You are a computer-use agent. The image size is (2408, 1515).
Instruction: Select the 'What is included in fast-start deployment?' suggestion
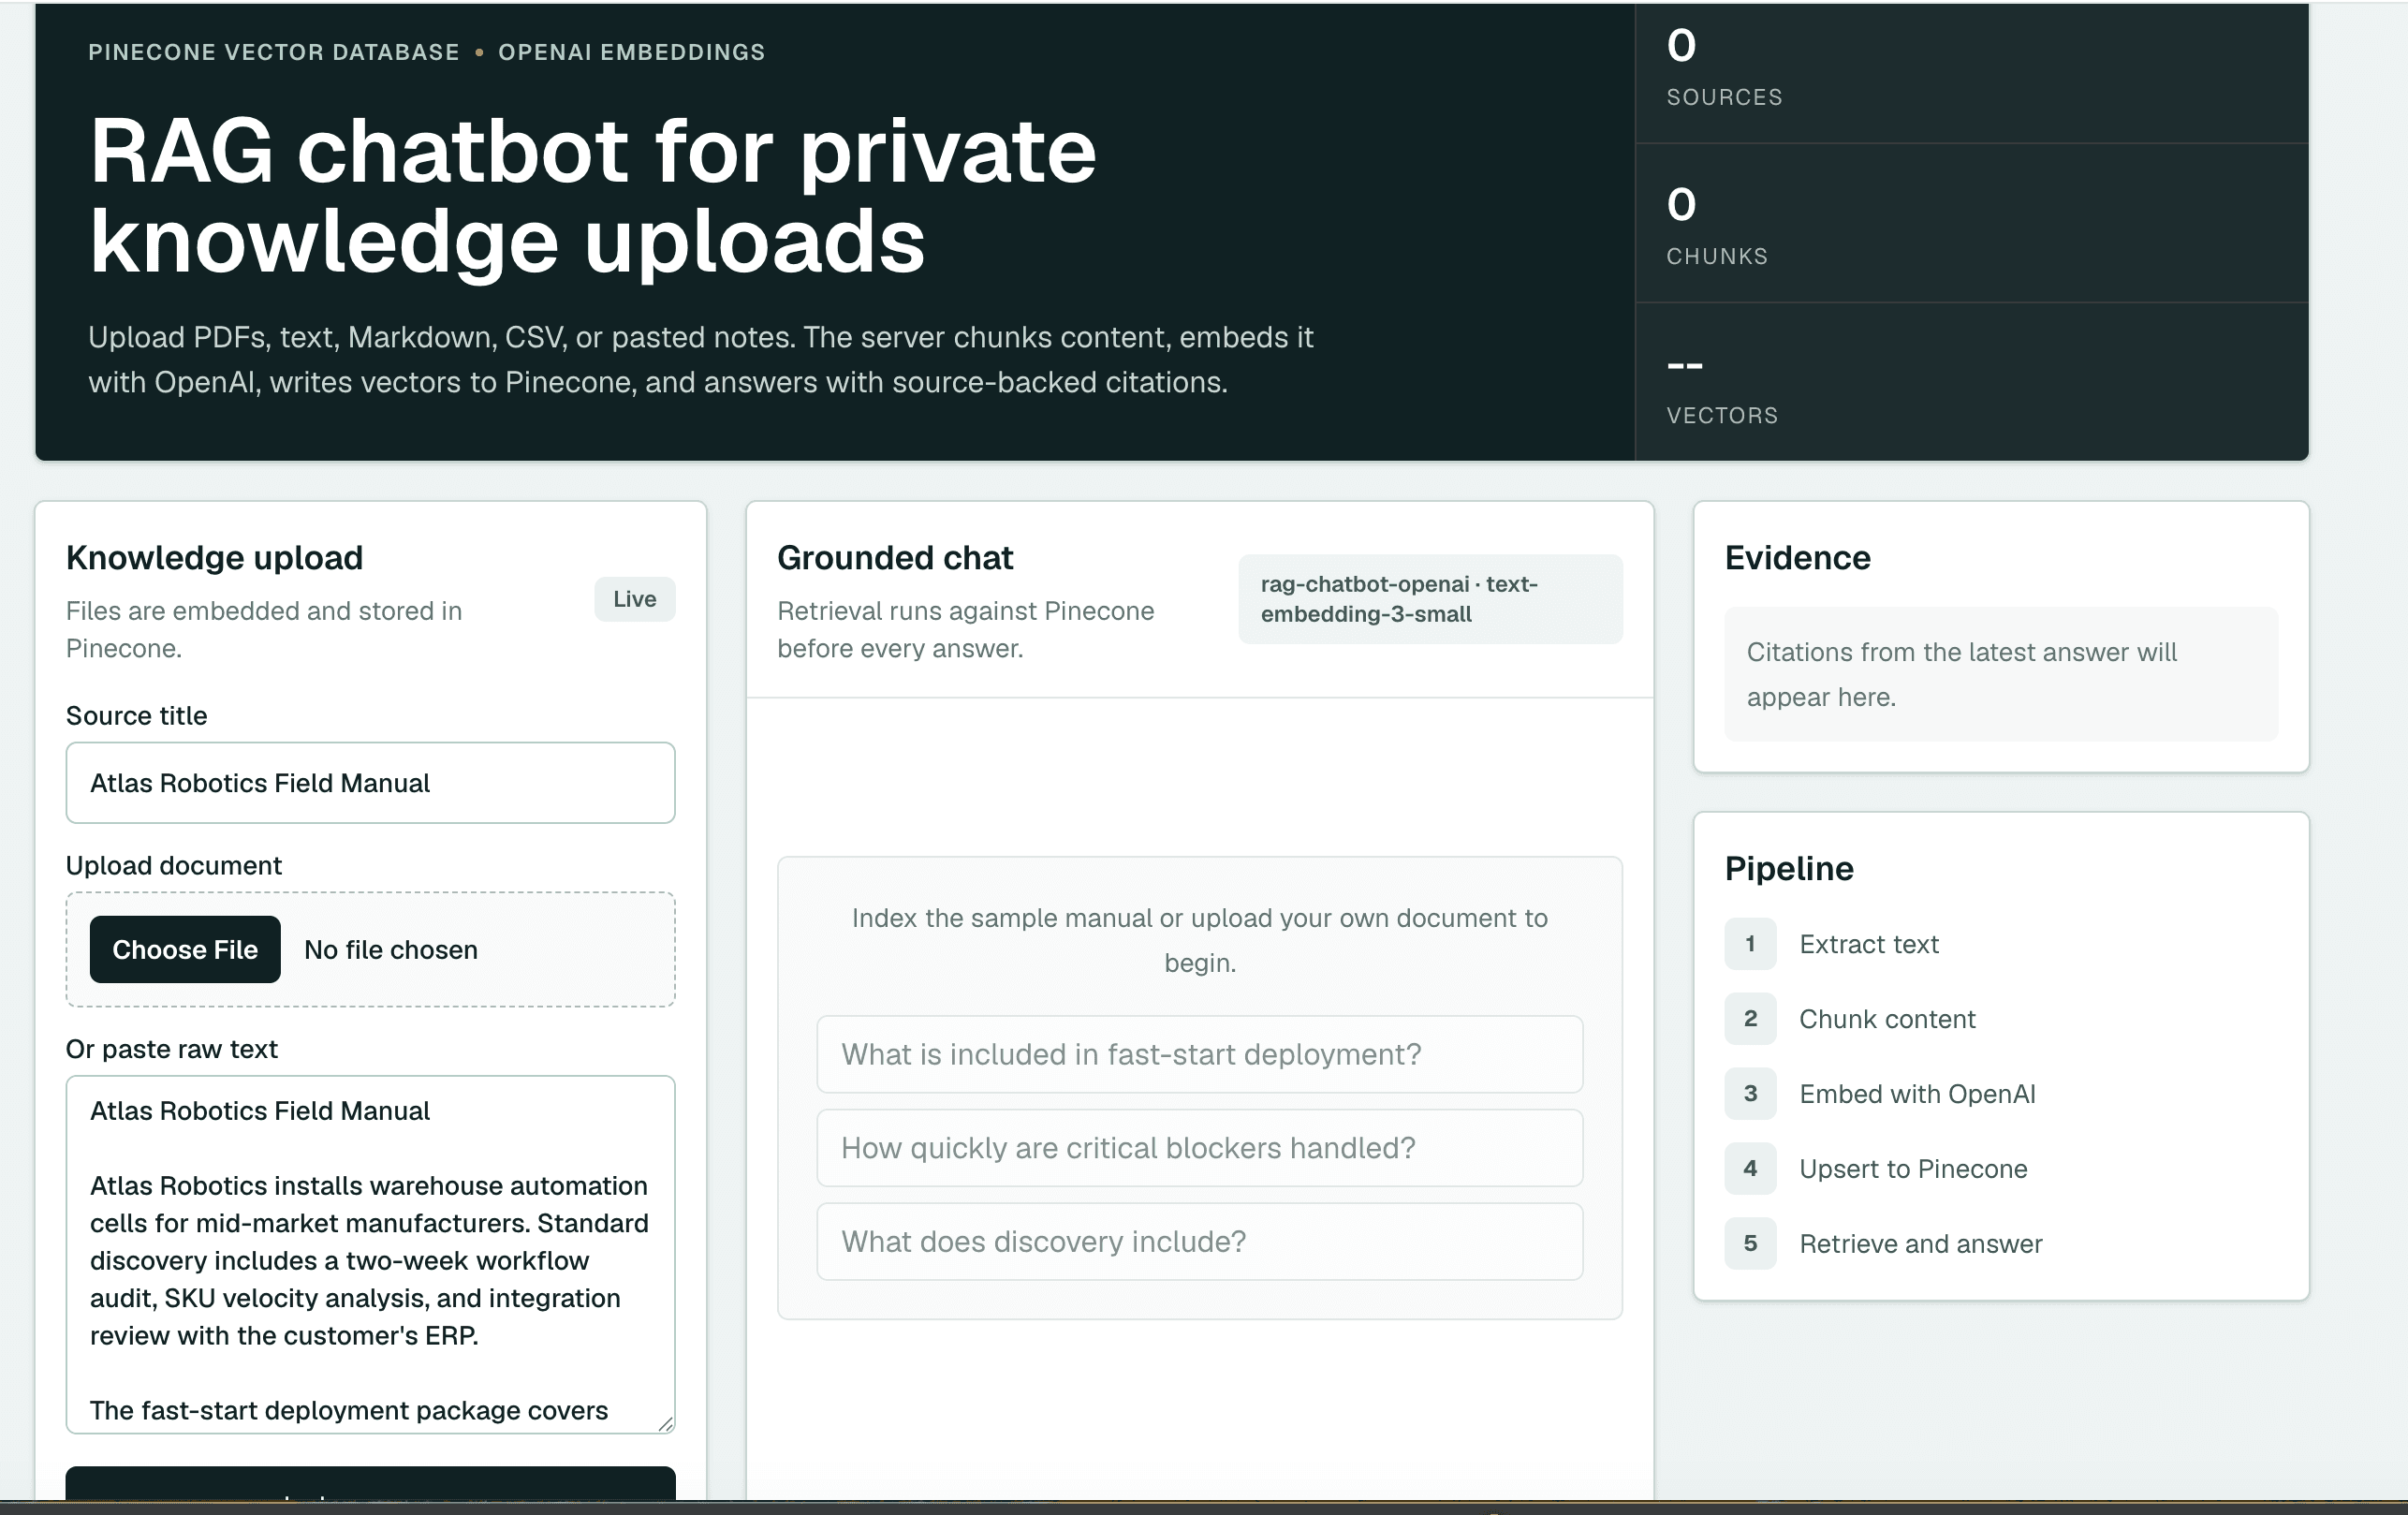point(1199,1054)
